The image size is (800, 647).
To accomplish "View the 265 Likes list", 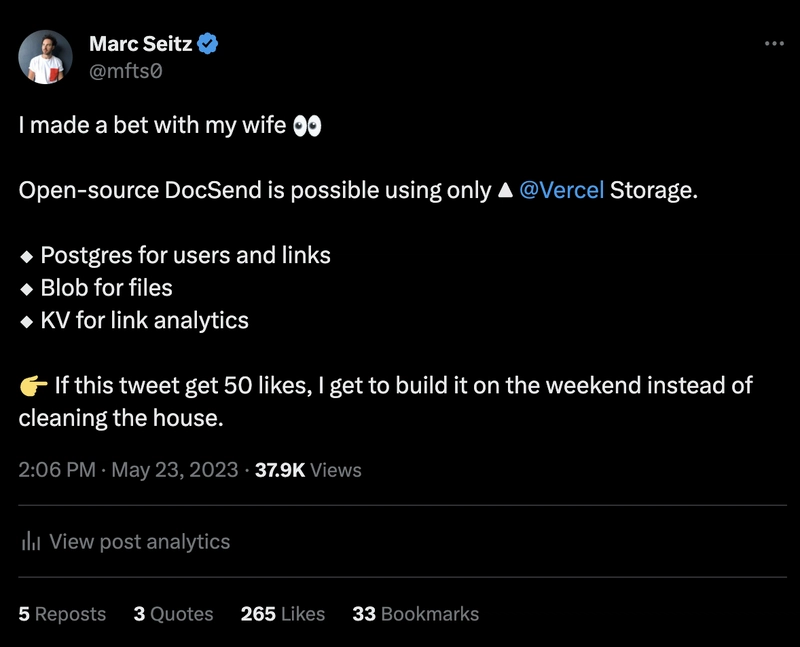I will click(x=283, y=614).
